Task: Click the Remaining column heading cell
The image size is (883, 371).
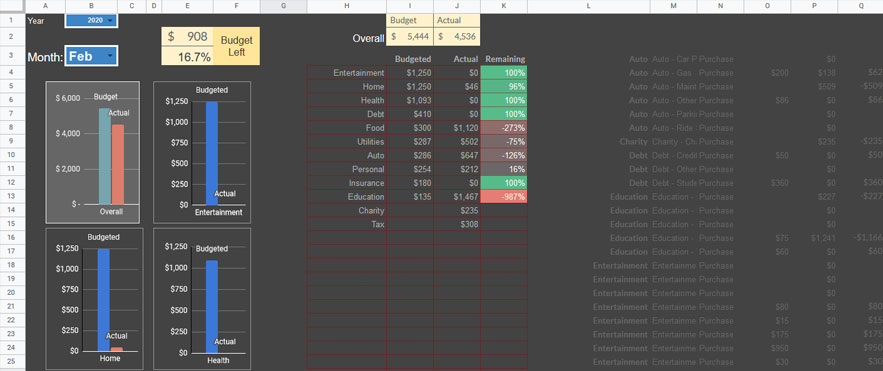Action: 504,59
